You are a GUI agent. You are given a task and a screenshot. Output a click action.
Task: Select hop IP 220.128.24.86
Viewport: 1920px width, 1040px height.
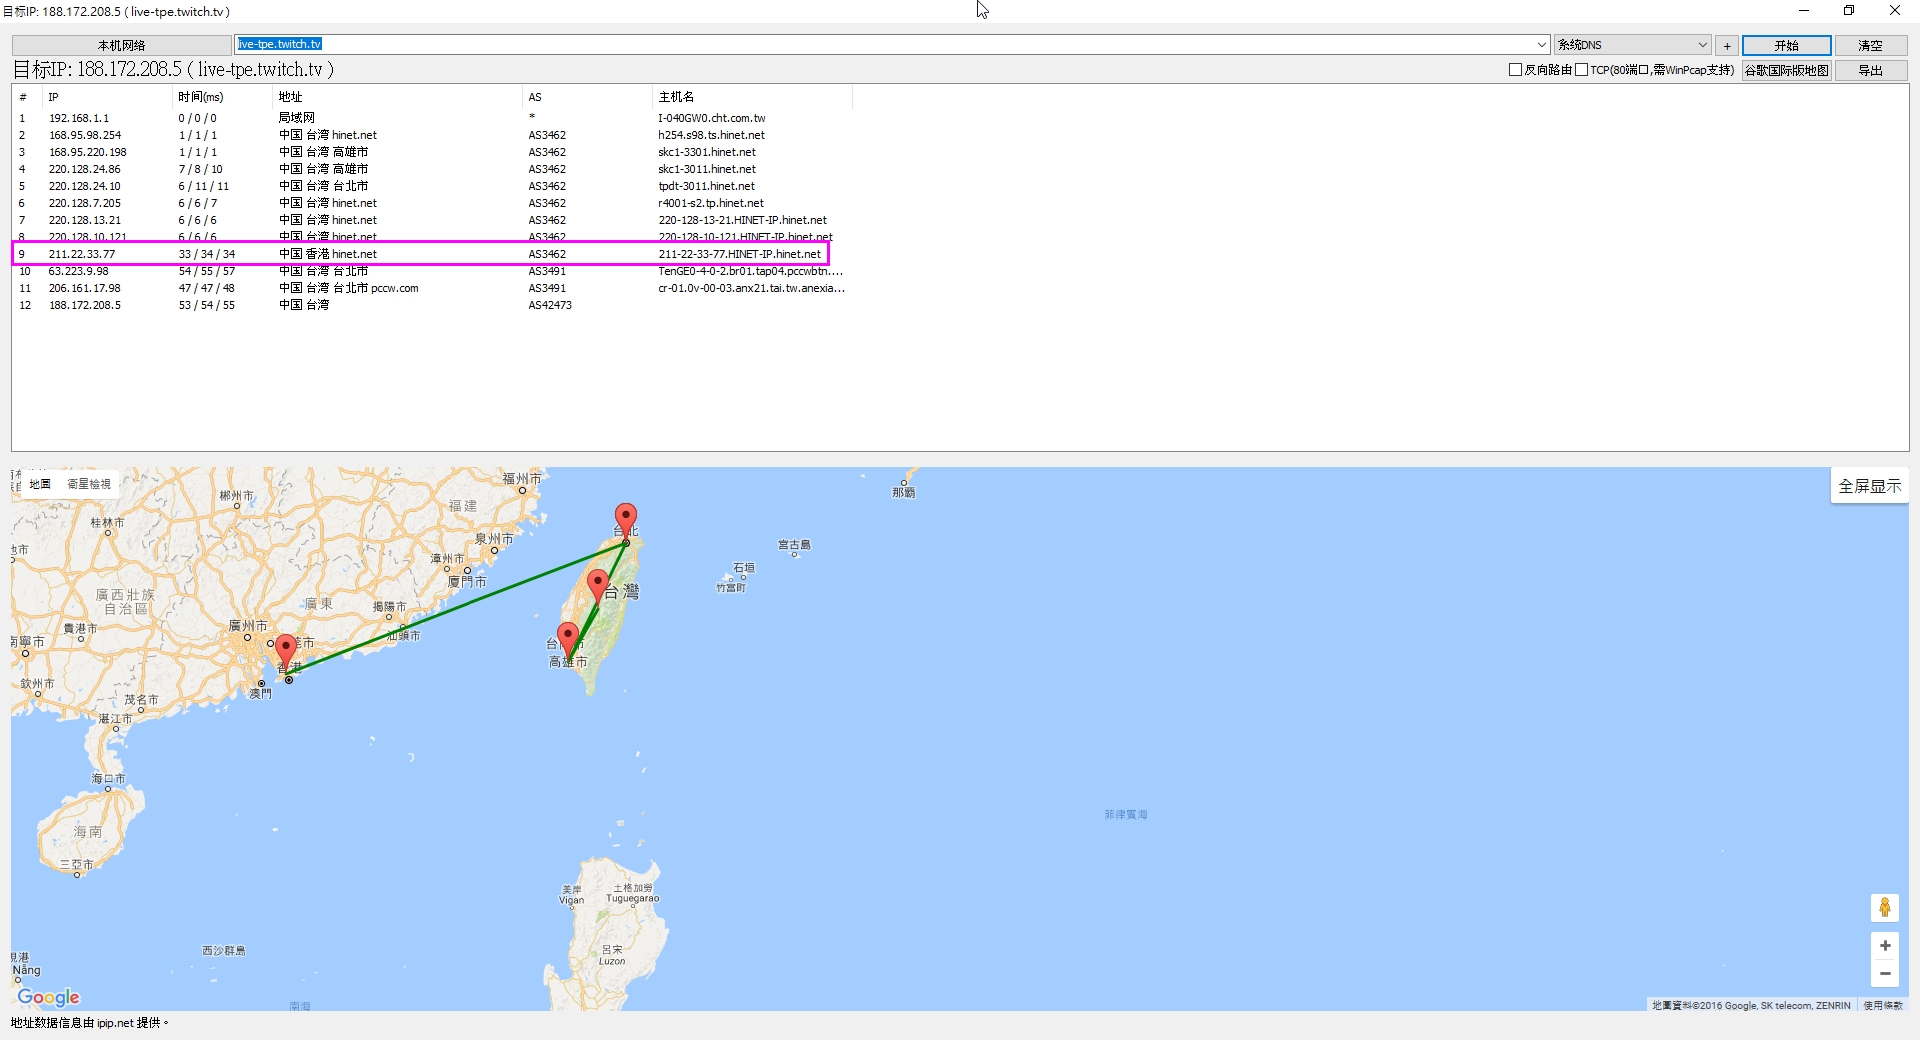pos(85,169)
